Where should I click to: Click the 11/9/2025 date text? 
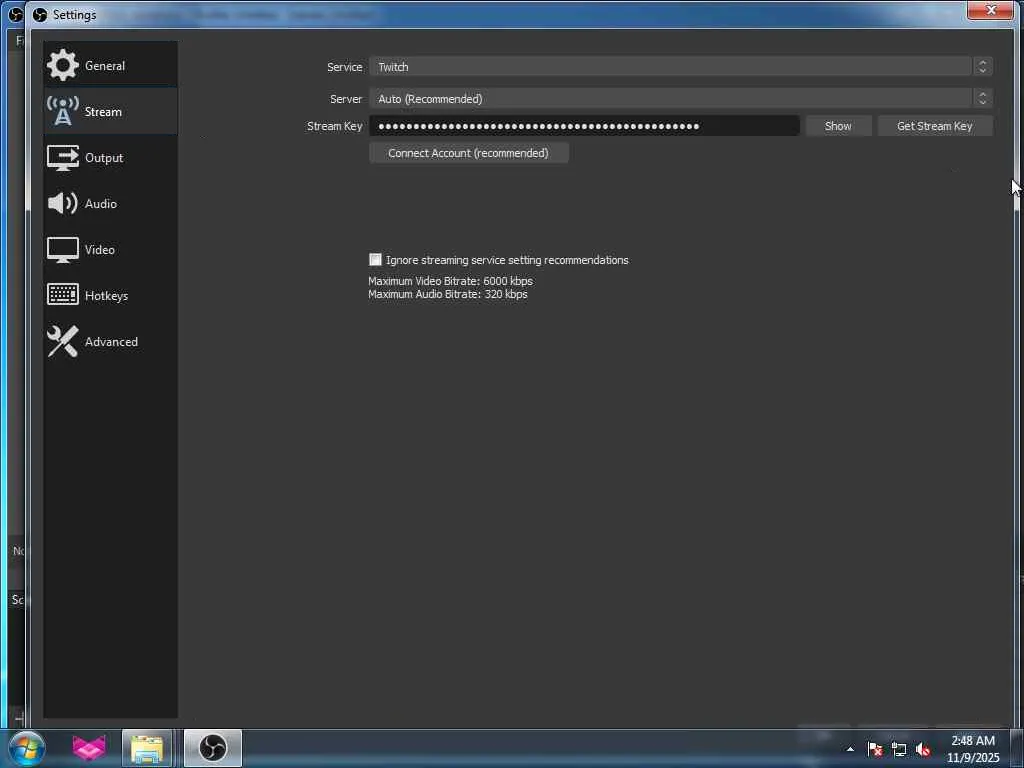(x=973, y=758)
